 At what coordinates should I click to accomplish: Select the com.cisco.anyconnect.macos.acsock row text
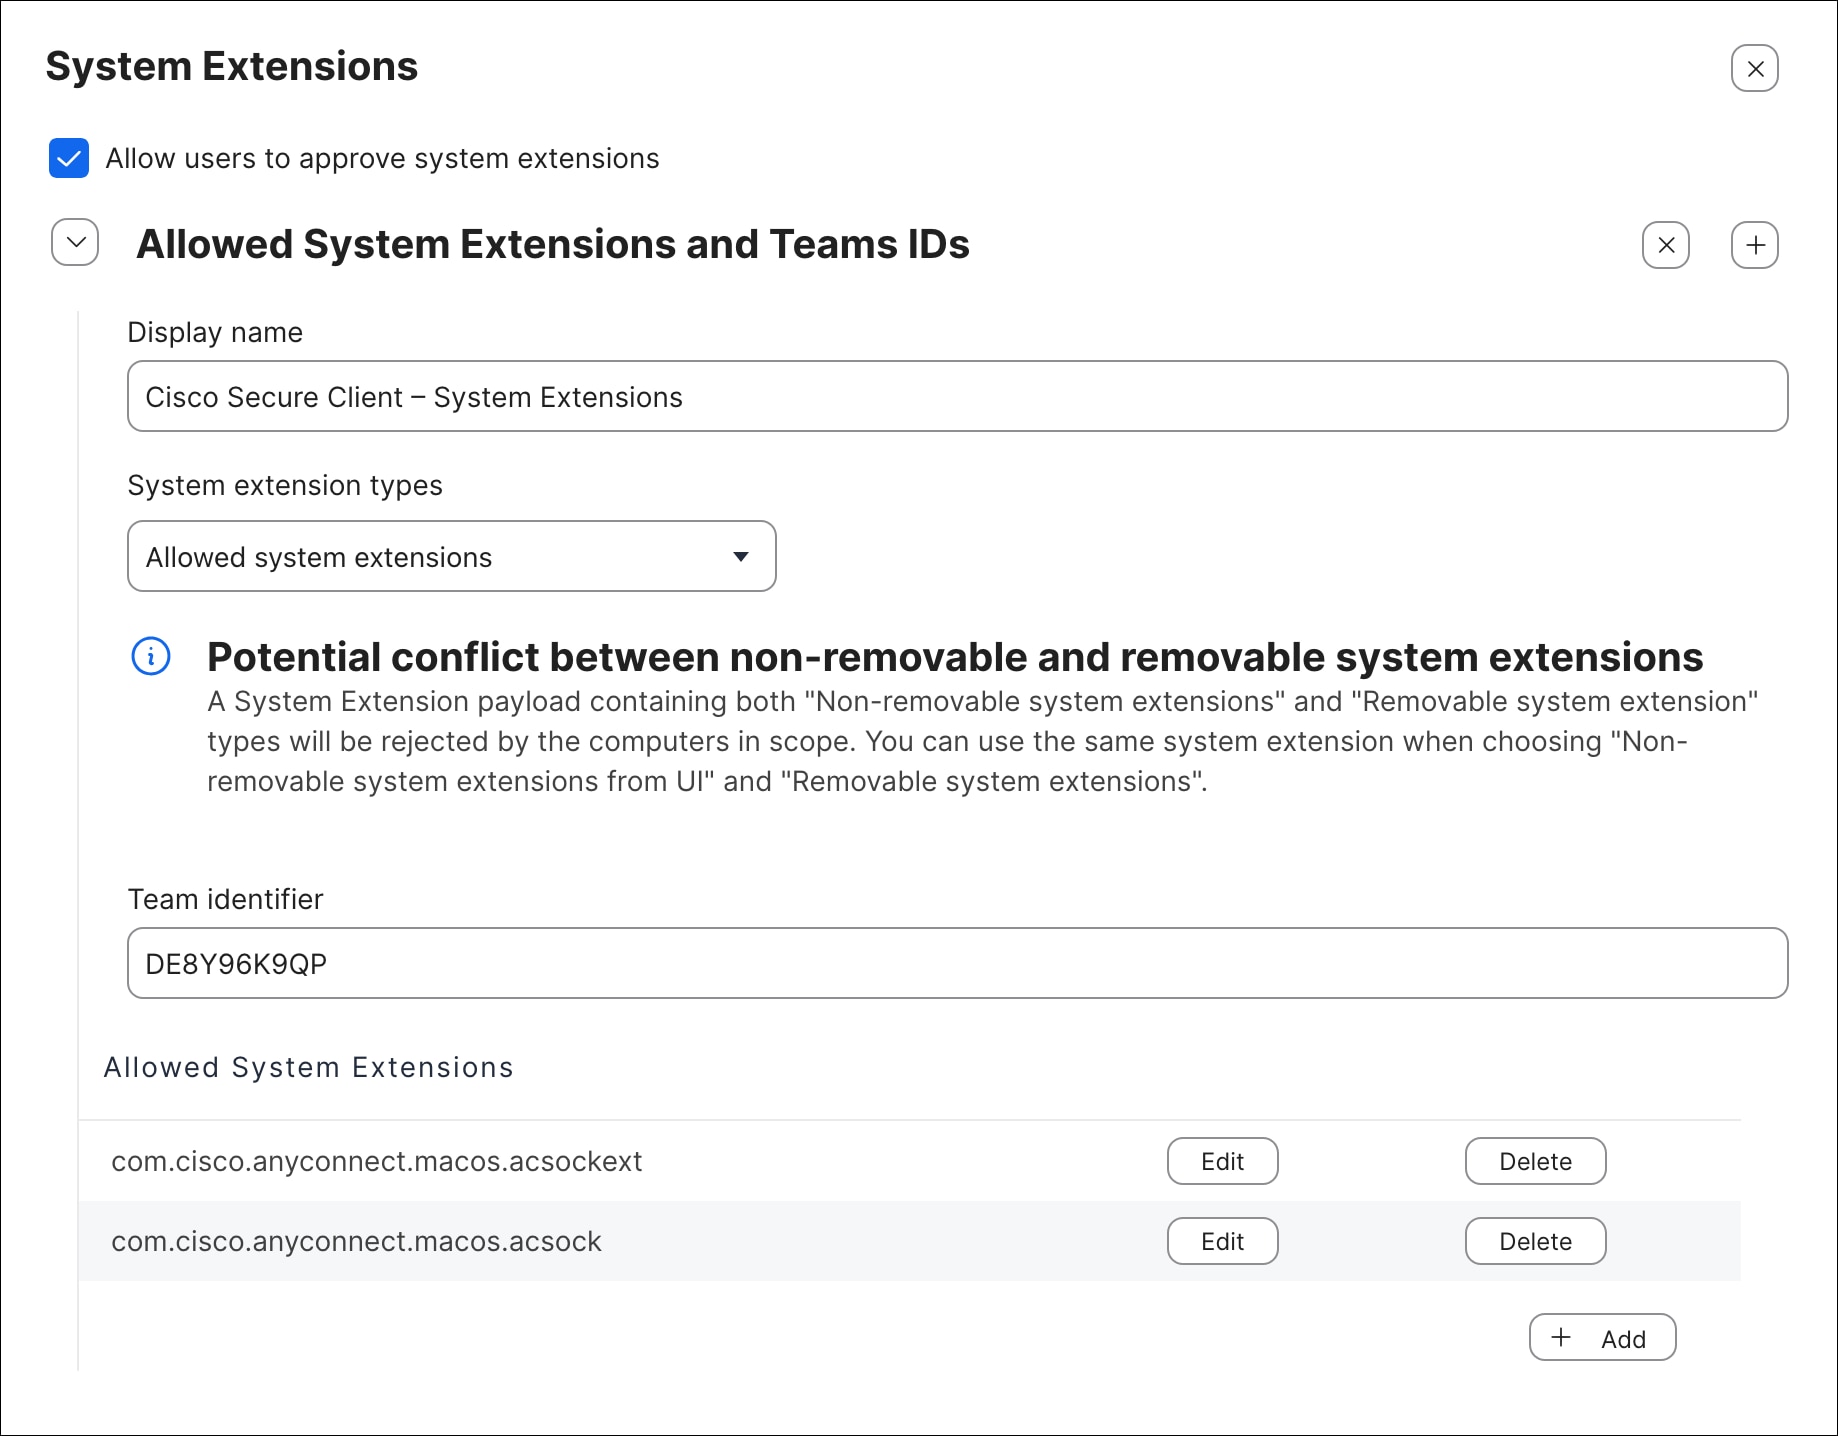click(356, 1241)
